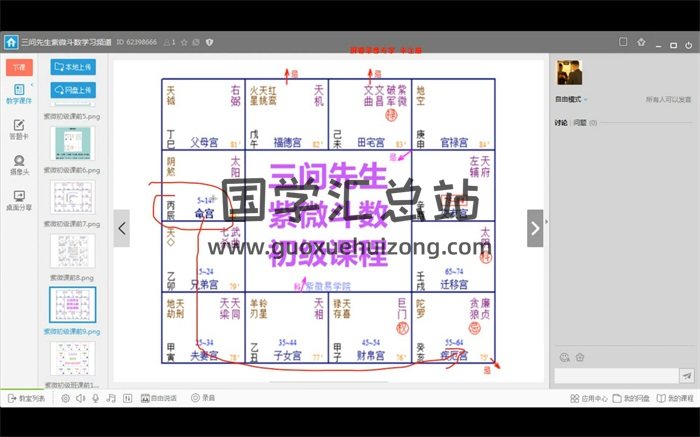Click the 本地上传 local upload button
This screenshot has height=437, width=700.
[73, 67]
